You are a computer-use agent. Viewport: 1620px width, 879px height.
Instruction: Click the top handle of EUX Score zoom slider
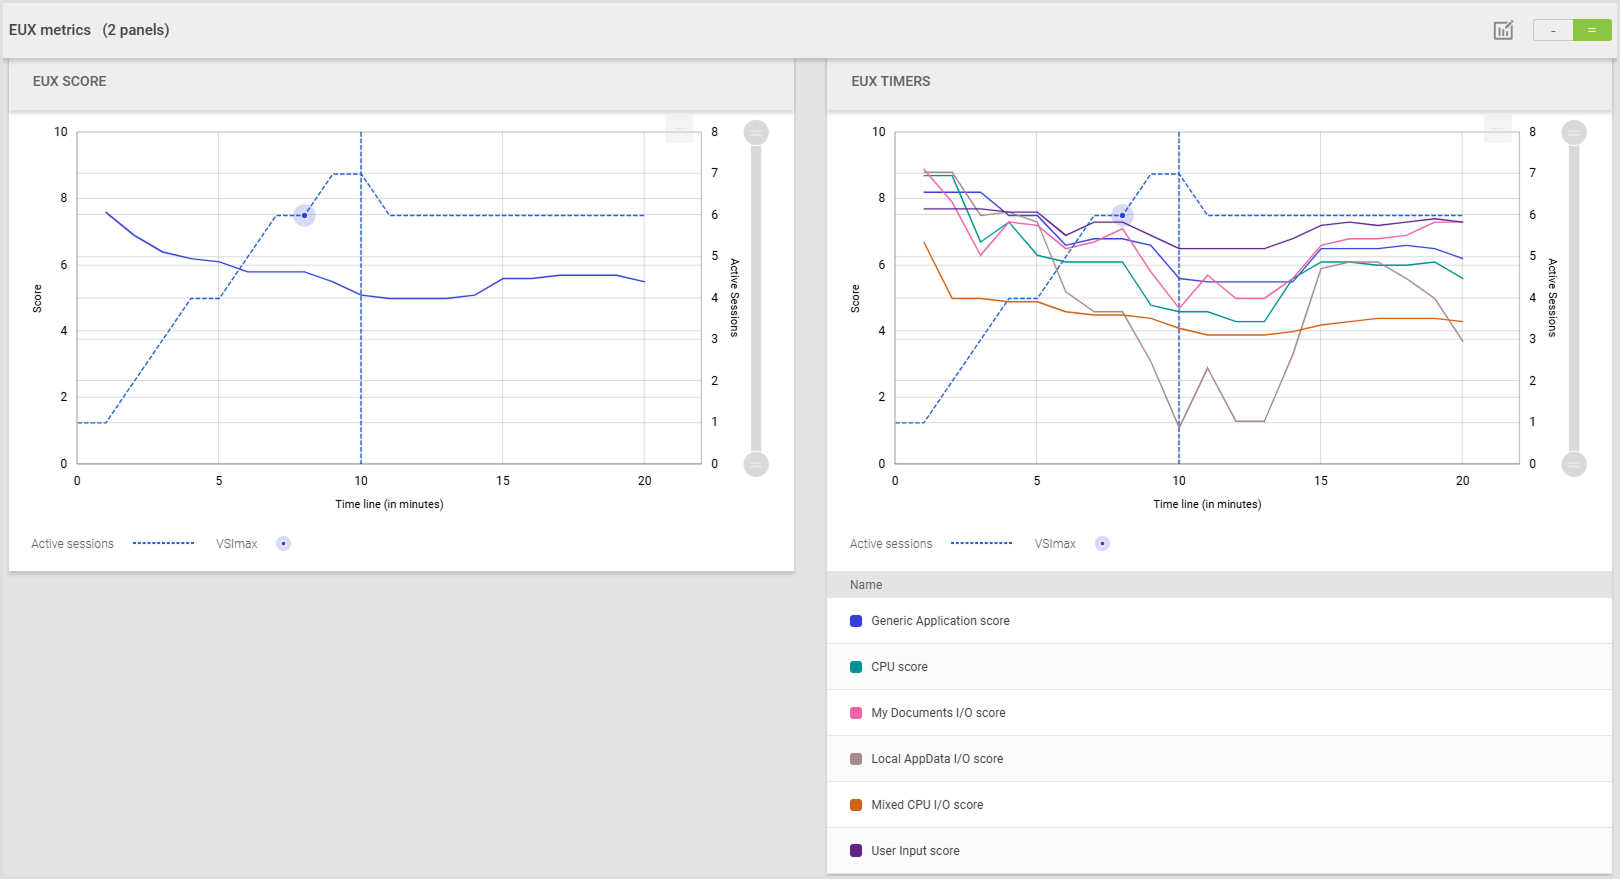tap(756, 132)
